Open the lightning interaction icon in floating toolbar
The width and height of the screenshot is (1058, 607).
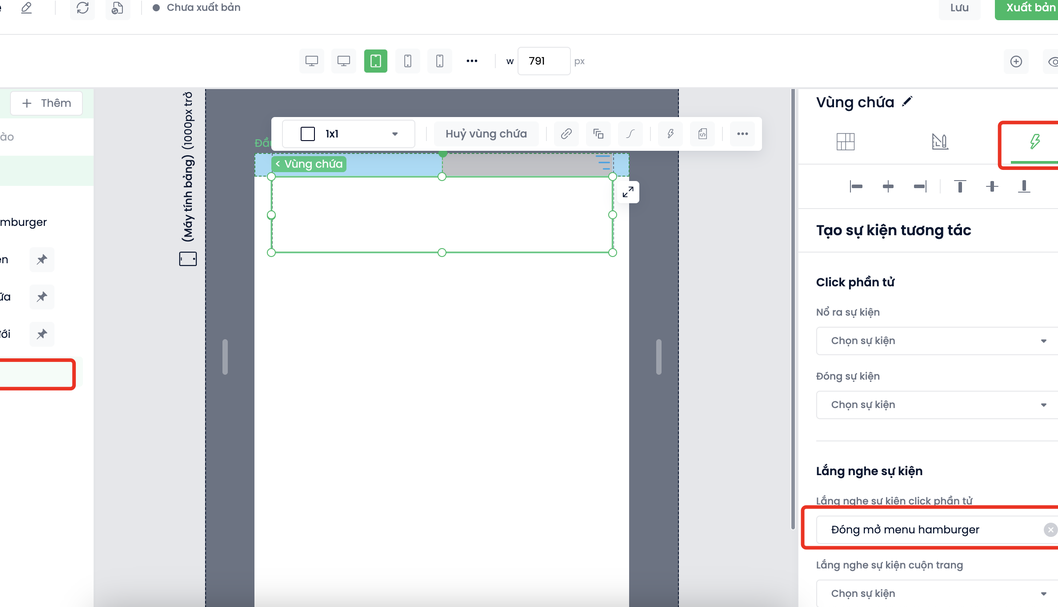[670, 134]
